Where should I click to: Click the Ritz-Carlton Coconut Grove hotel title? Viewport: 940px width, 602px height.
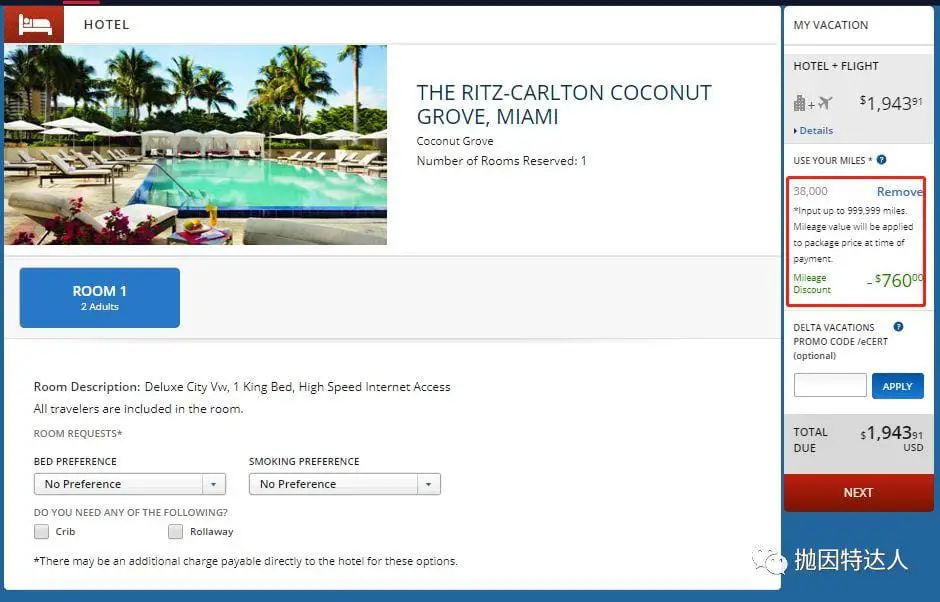[x=563, y=105]
